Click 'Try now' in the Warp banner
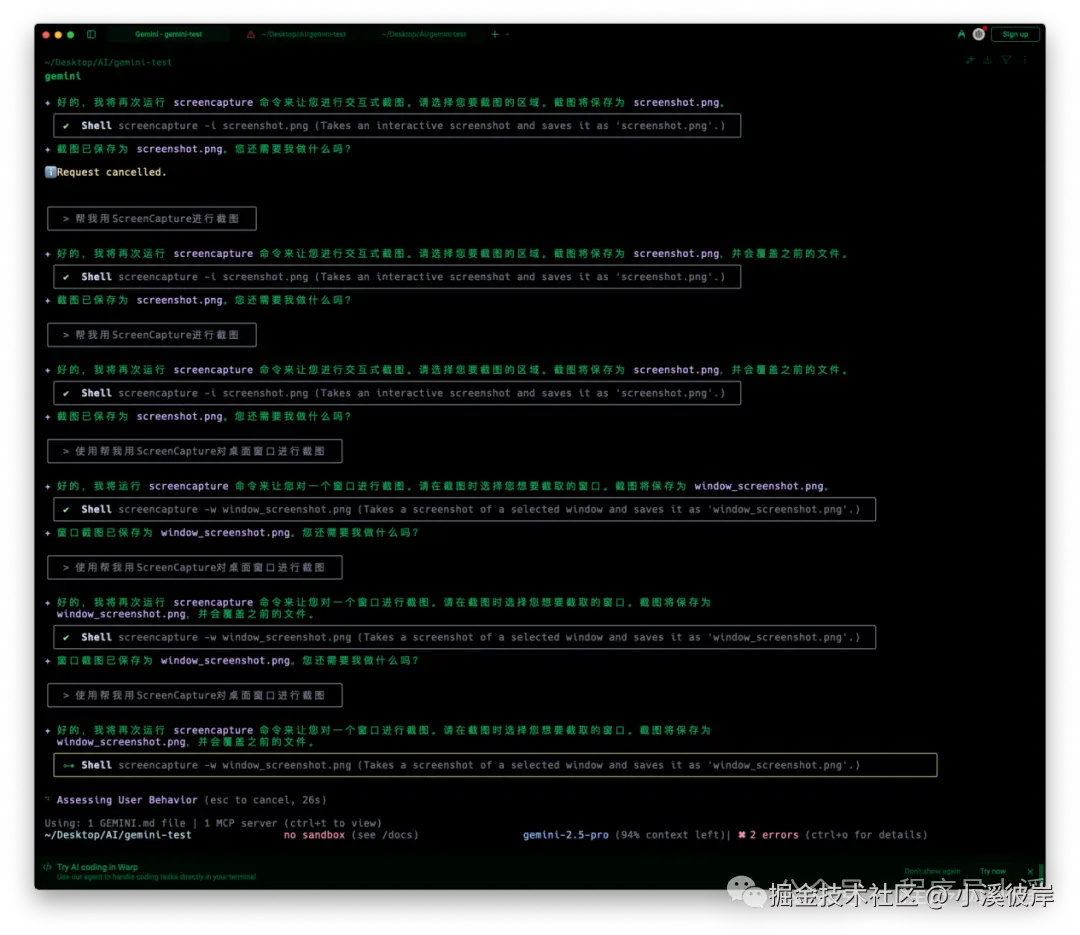 click(x=993, y=872)
